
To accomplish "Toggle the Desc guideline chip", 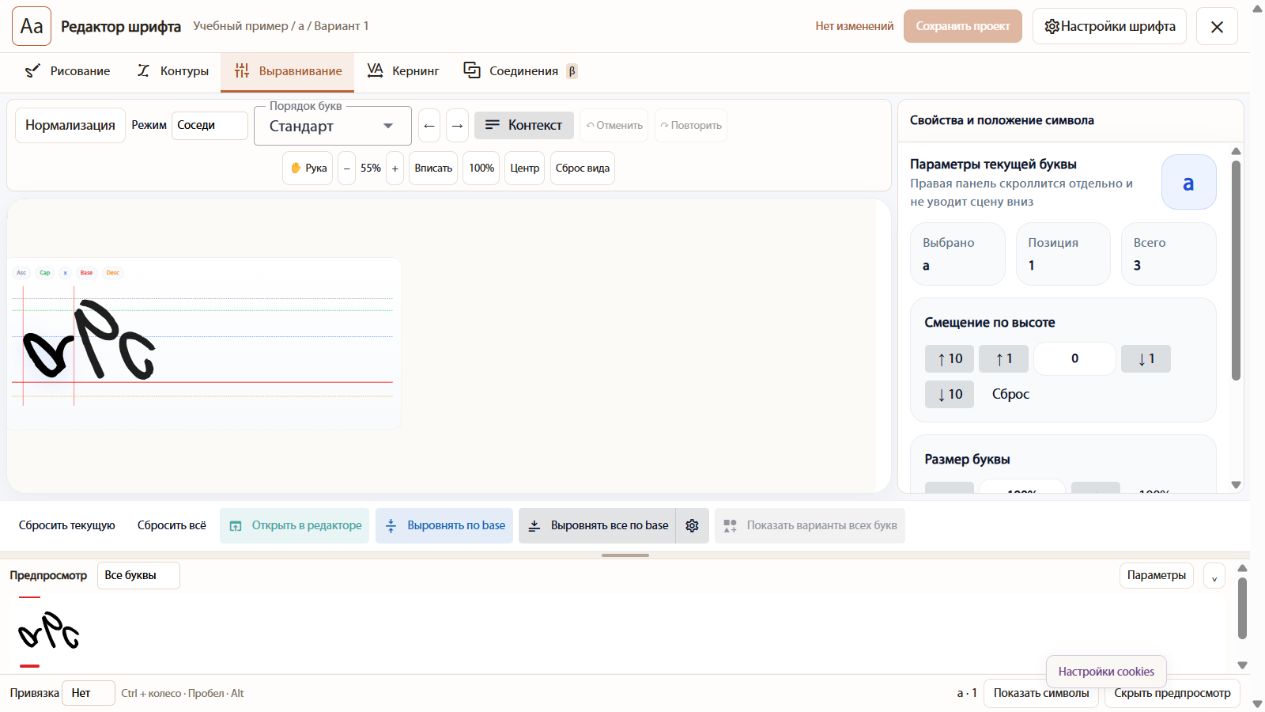I will pos(112,272).
